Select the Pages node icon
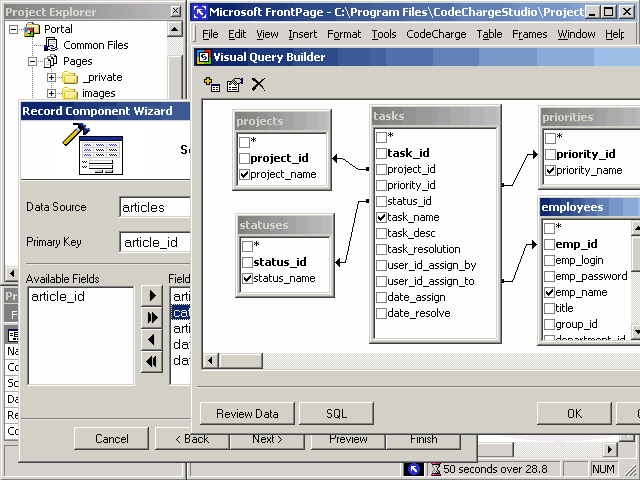 (x=51, y=61)
